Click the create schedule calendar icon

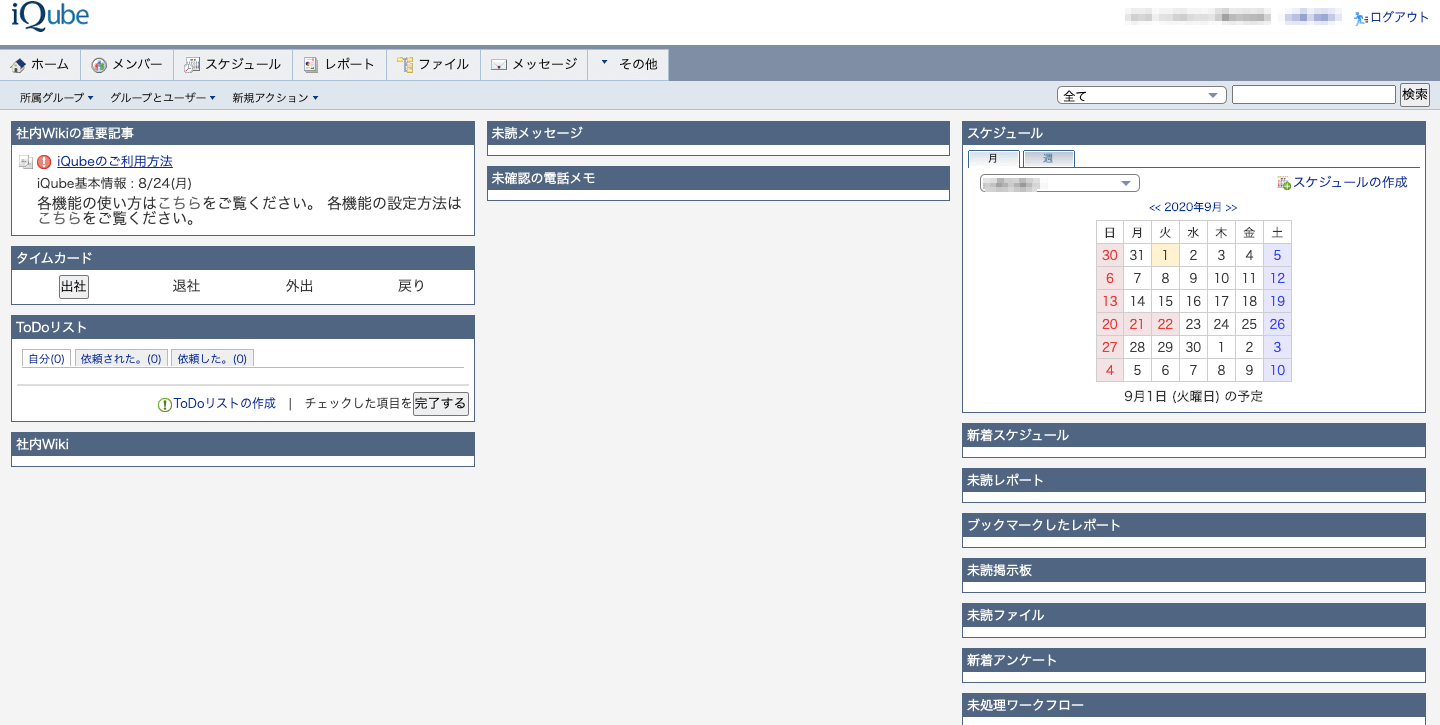click(x=1284, y=183)
